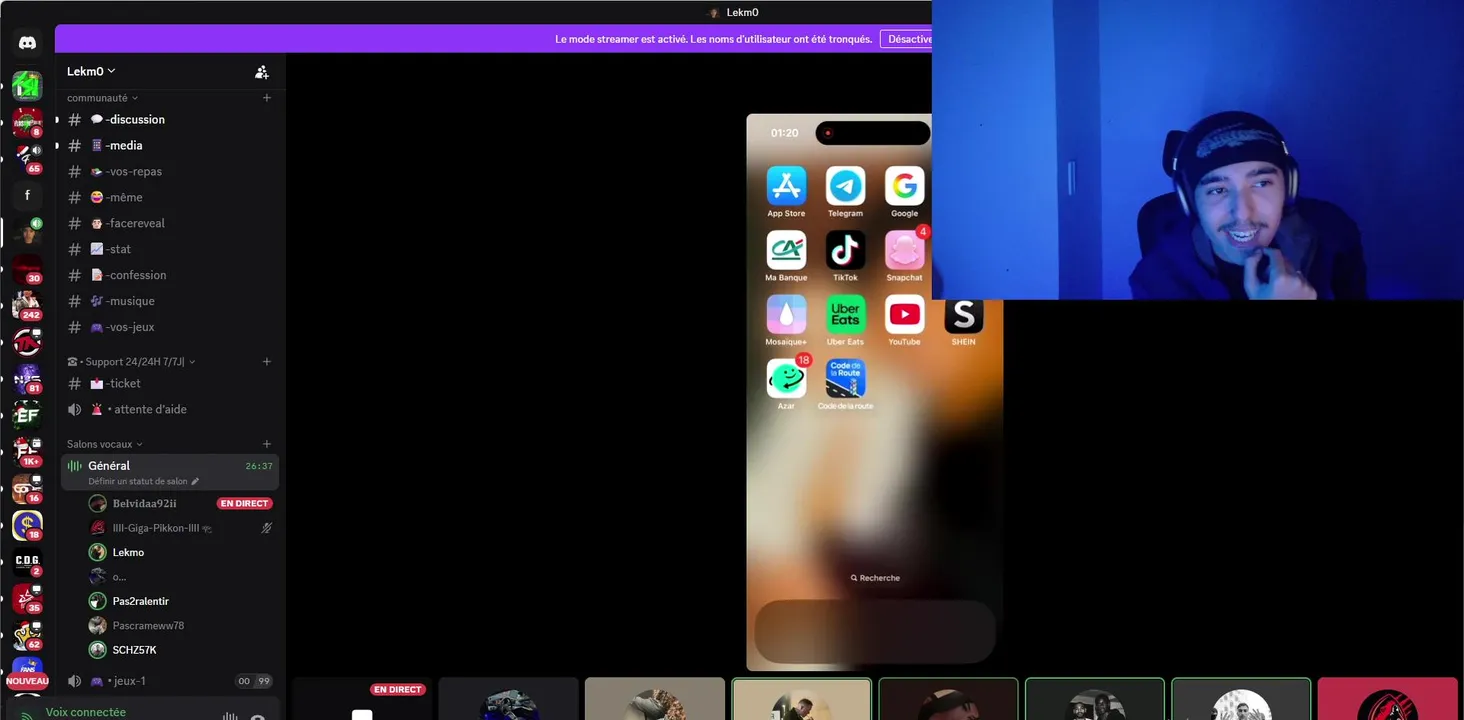
Task: Open the NS server icon with badge 81
Action: click(x=27, y=378)
